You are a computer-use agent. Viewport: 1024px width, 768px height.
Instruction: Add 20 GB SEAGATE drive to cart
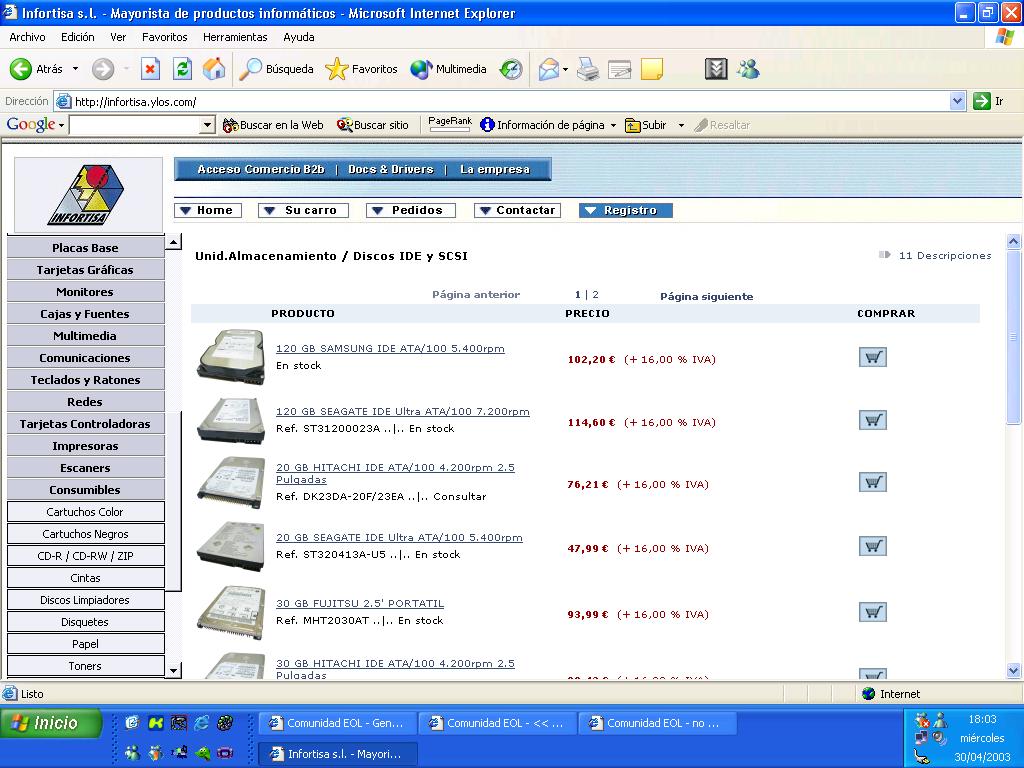[x=872, y=546]
